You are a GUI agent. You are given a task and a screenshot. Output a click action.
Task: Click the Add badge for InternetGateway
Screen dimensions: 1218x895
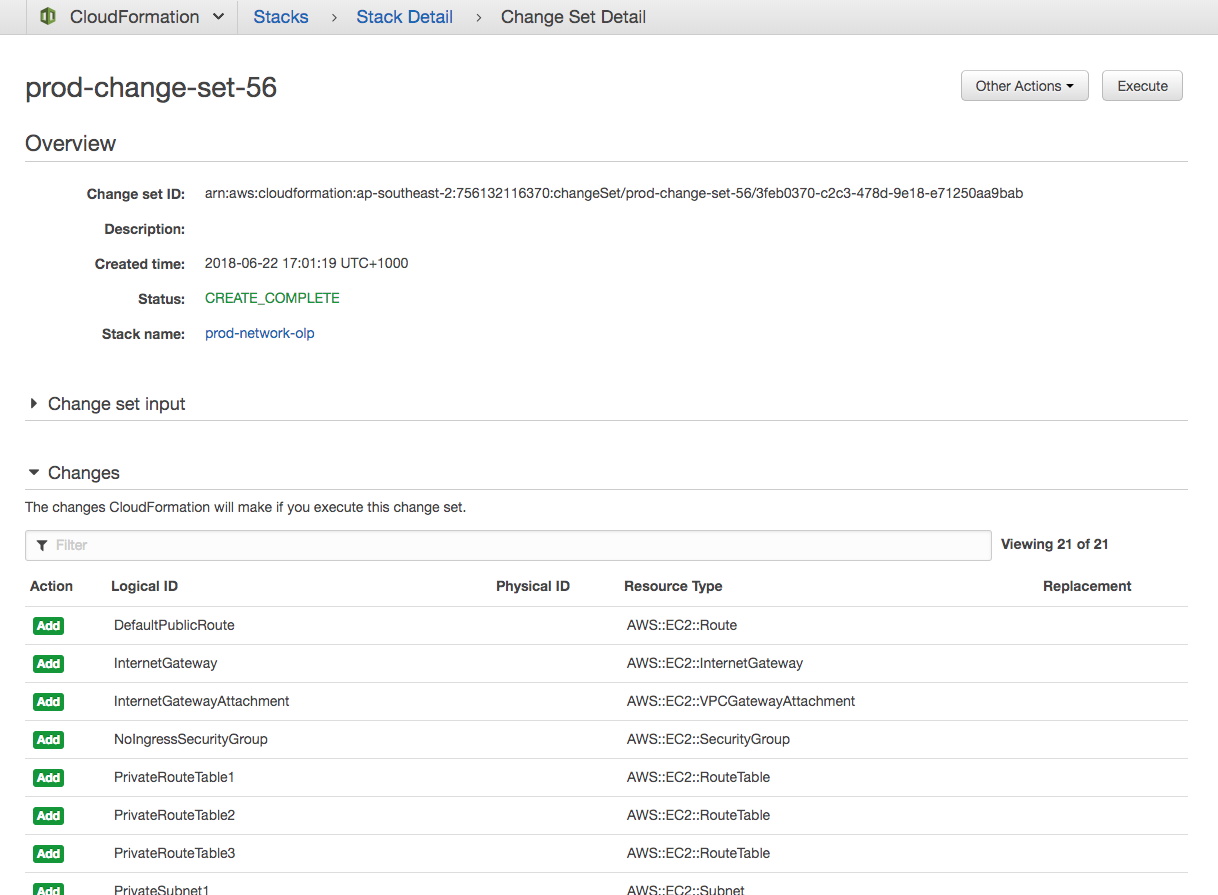(48, 664)
